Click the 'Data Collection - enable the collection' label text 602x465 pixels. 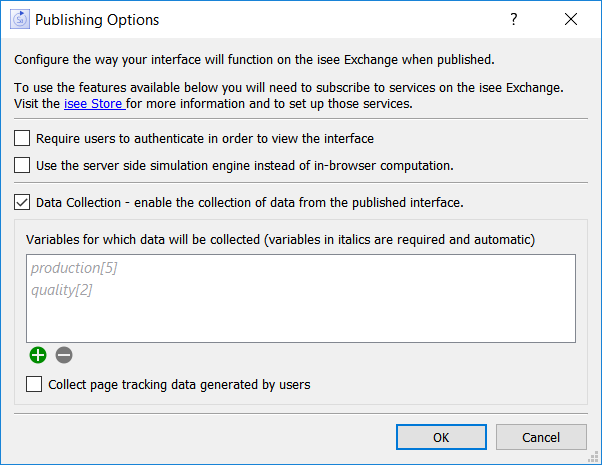pyautogui.click(x=250, y=202)
